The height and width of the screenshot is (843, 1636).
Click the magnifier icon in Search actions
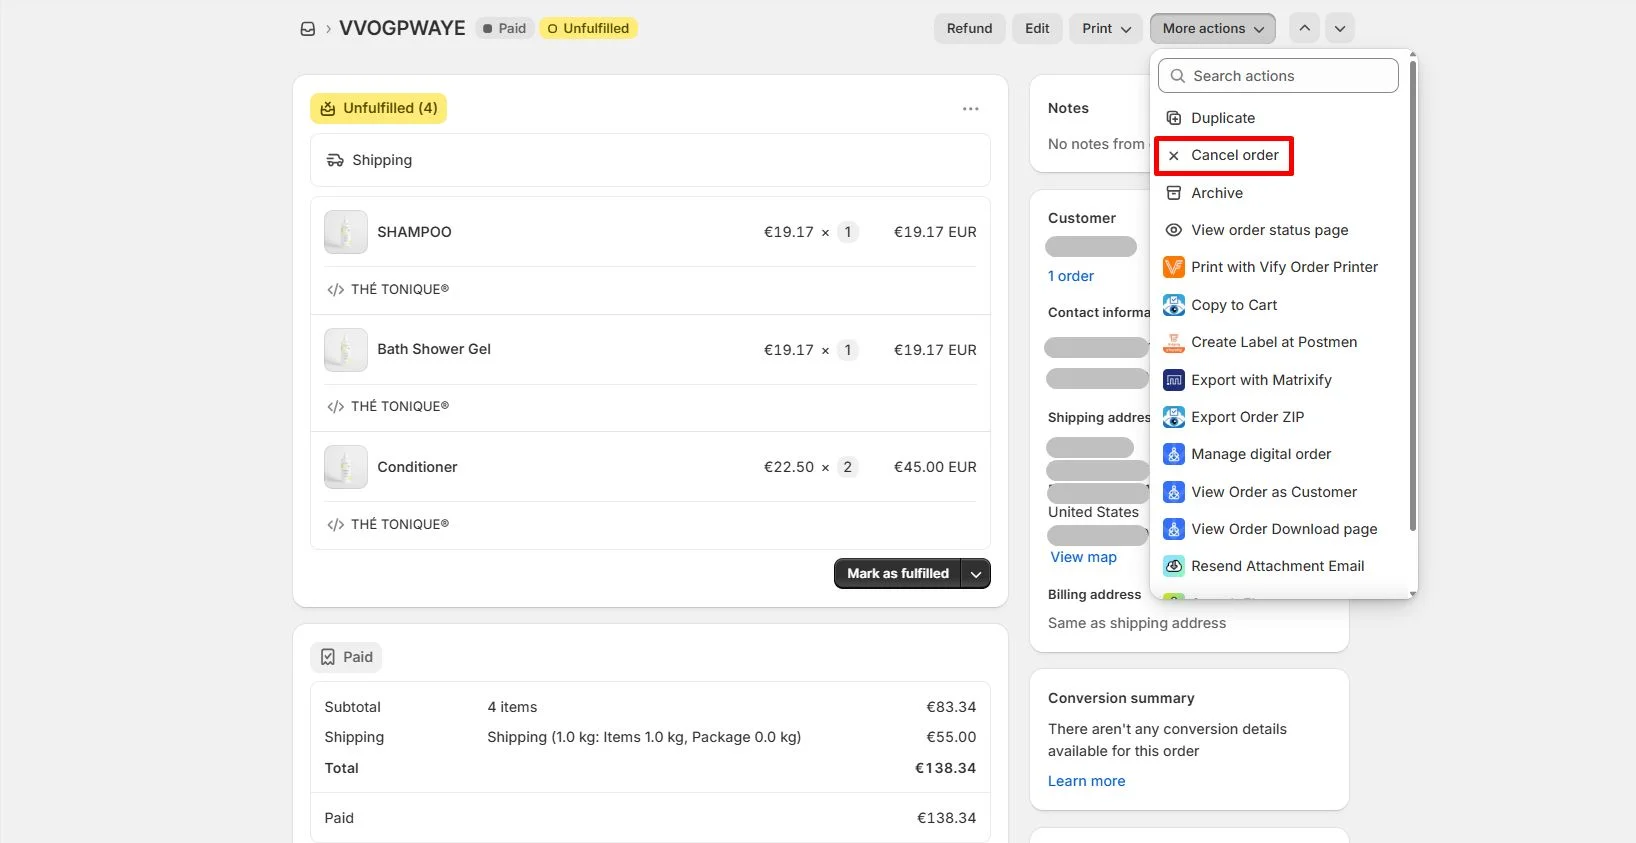point(1178,76)
